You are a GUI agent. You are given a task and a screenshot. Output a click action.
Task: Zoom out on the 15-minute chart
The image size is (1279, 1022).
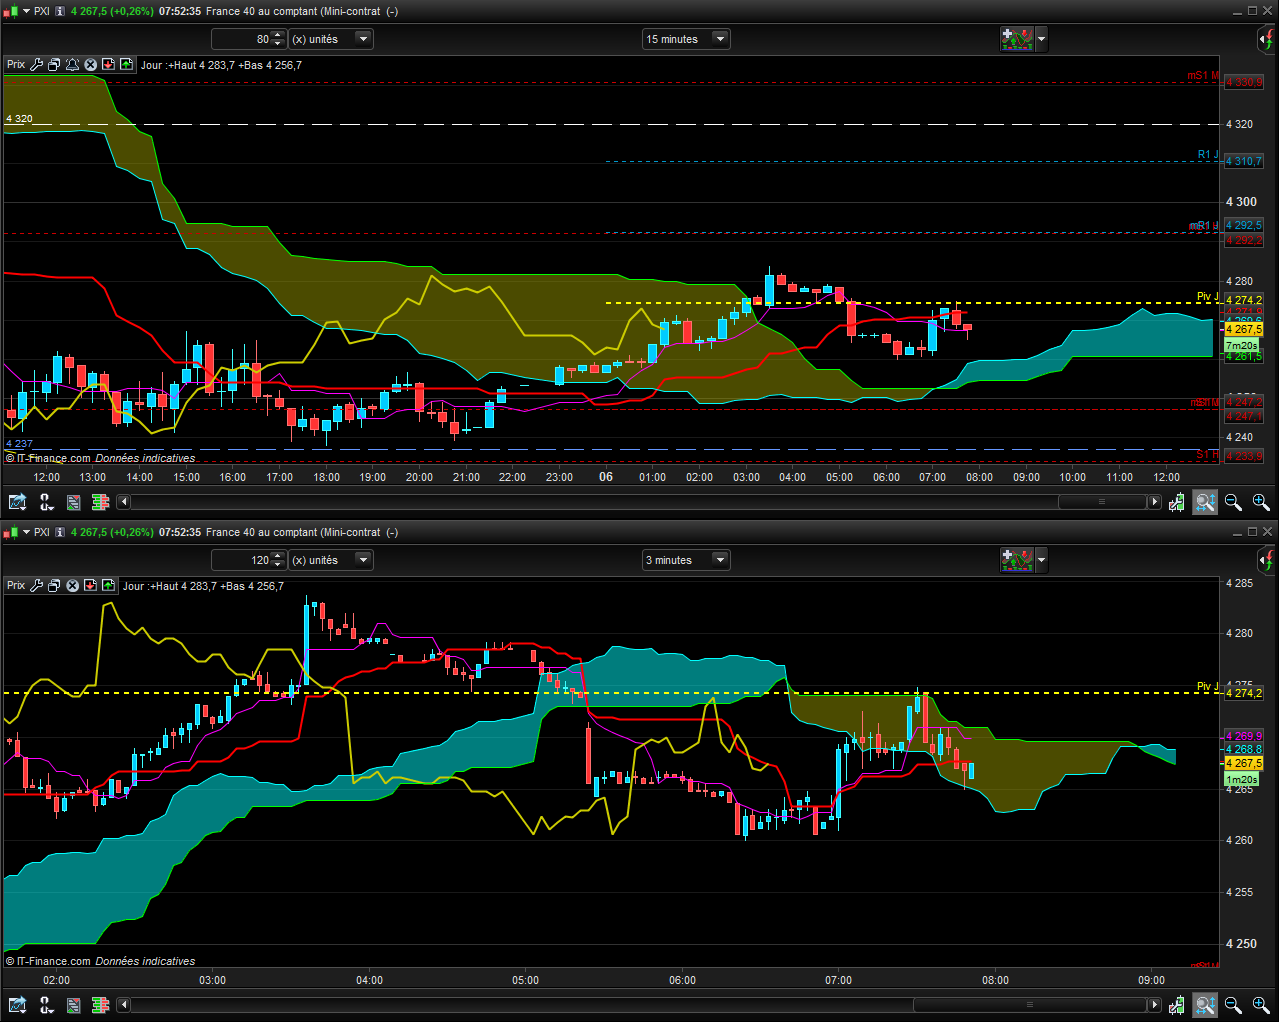pyautogui.click(x=1233, y=502)
